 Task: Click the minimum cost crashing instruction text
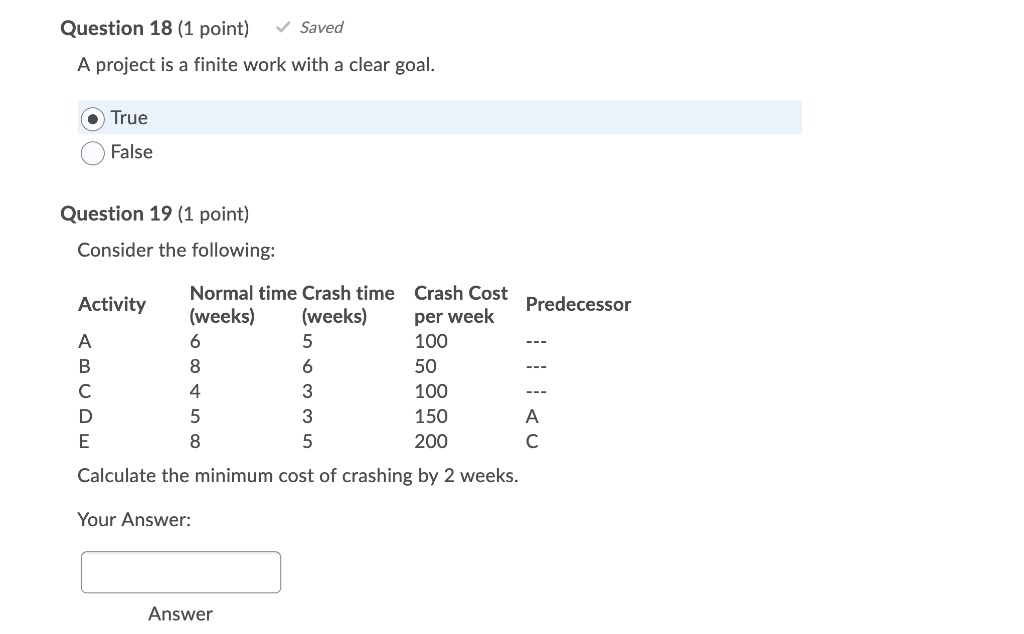pos(298,475)
